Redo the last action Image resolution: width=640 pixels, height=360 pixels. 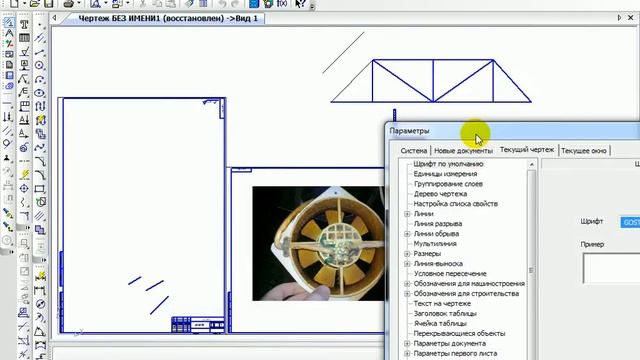(236, 3)
